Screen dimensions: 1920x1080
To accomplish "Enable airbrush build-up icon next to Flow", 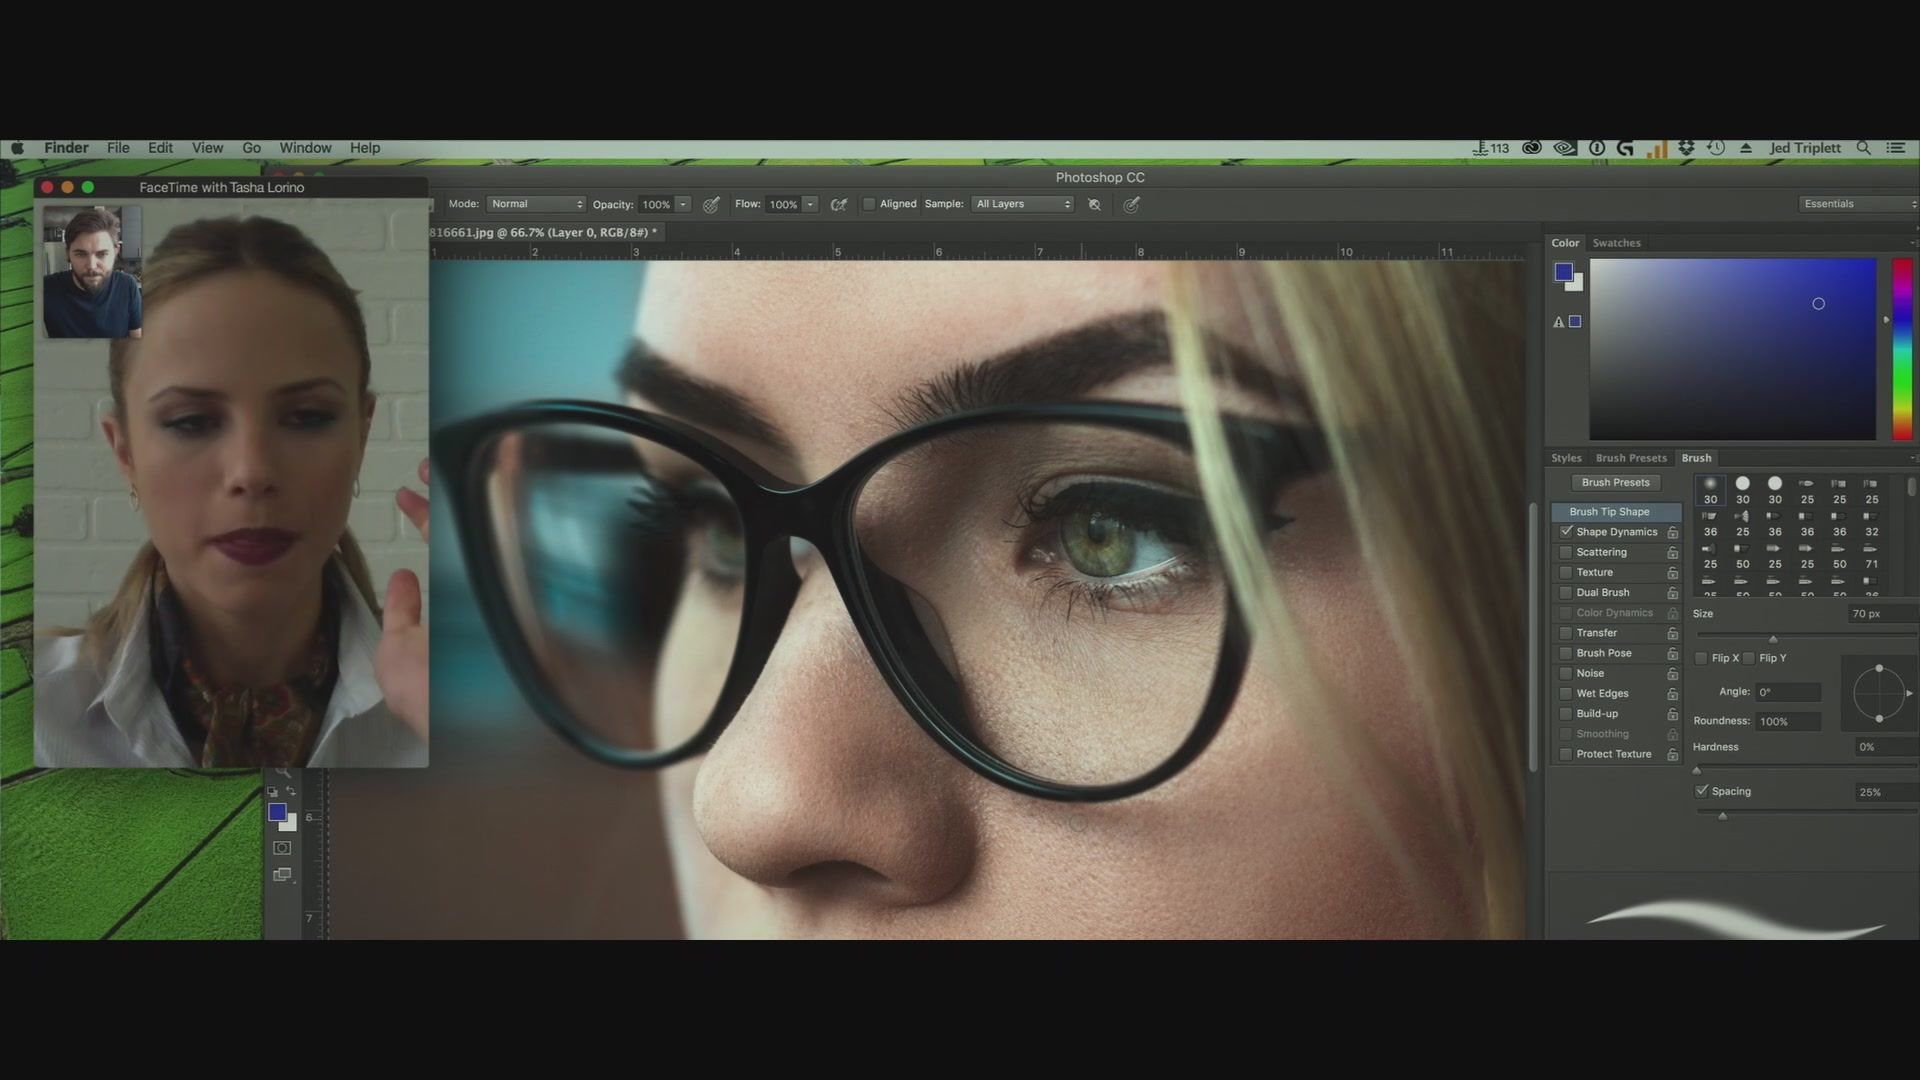I will 838,204.
